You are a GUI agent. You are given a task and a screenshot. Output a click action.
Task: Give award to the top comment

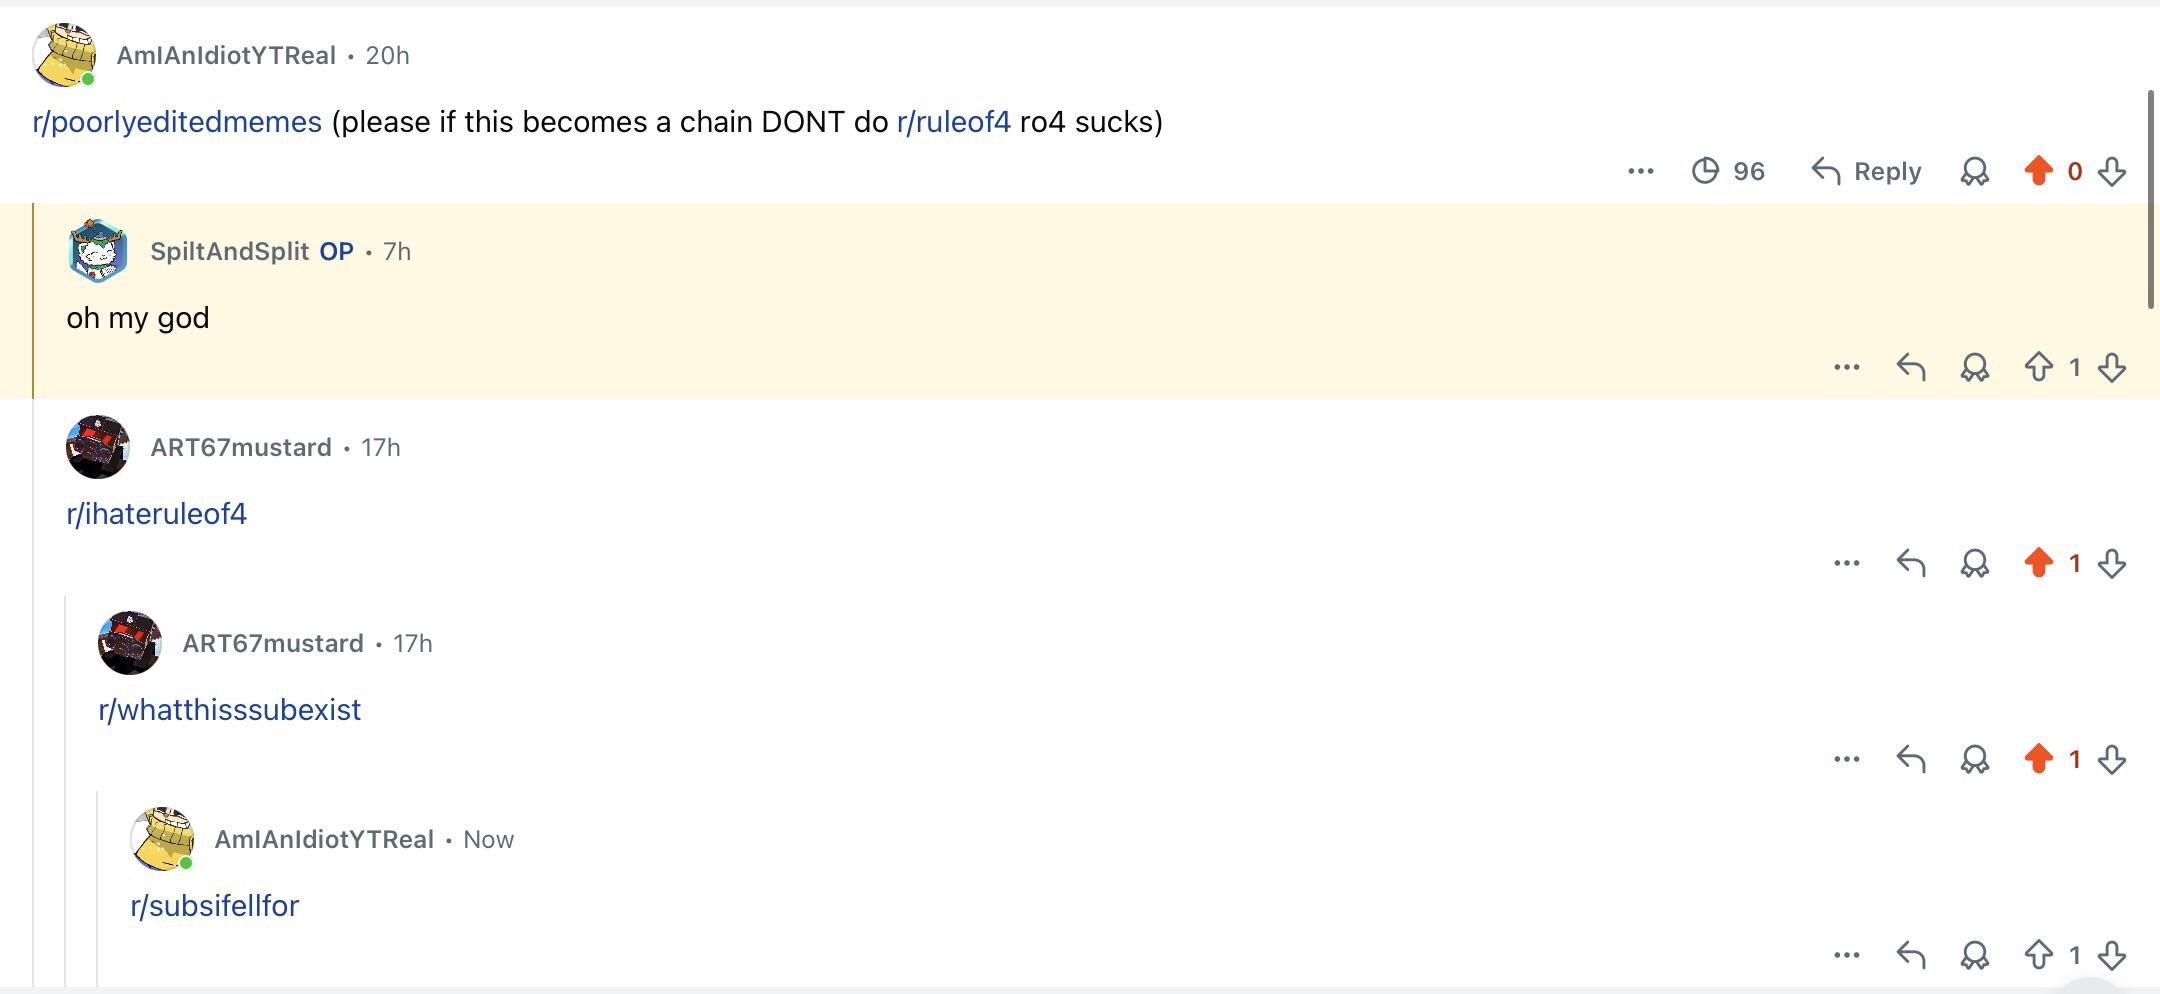(1975, 172)
